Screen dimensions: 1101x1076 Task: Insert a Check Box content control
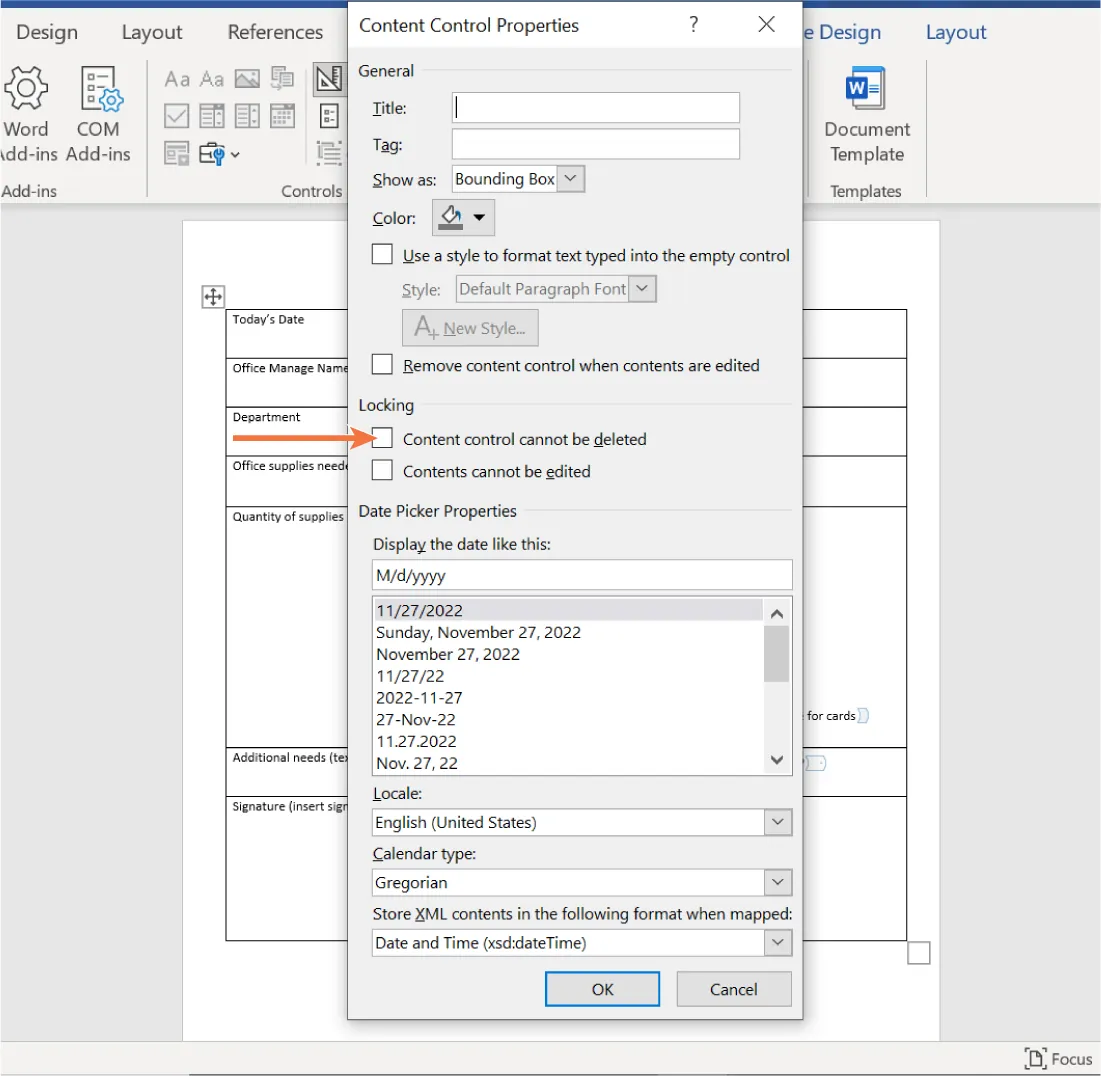176,115
